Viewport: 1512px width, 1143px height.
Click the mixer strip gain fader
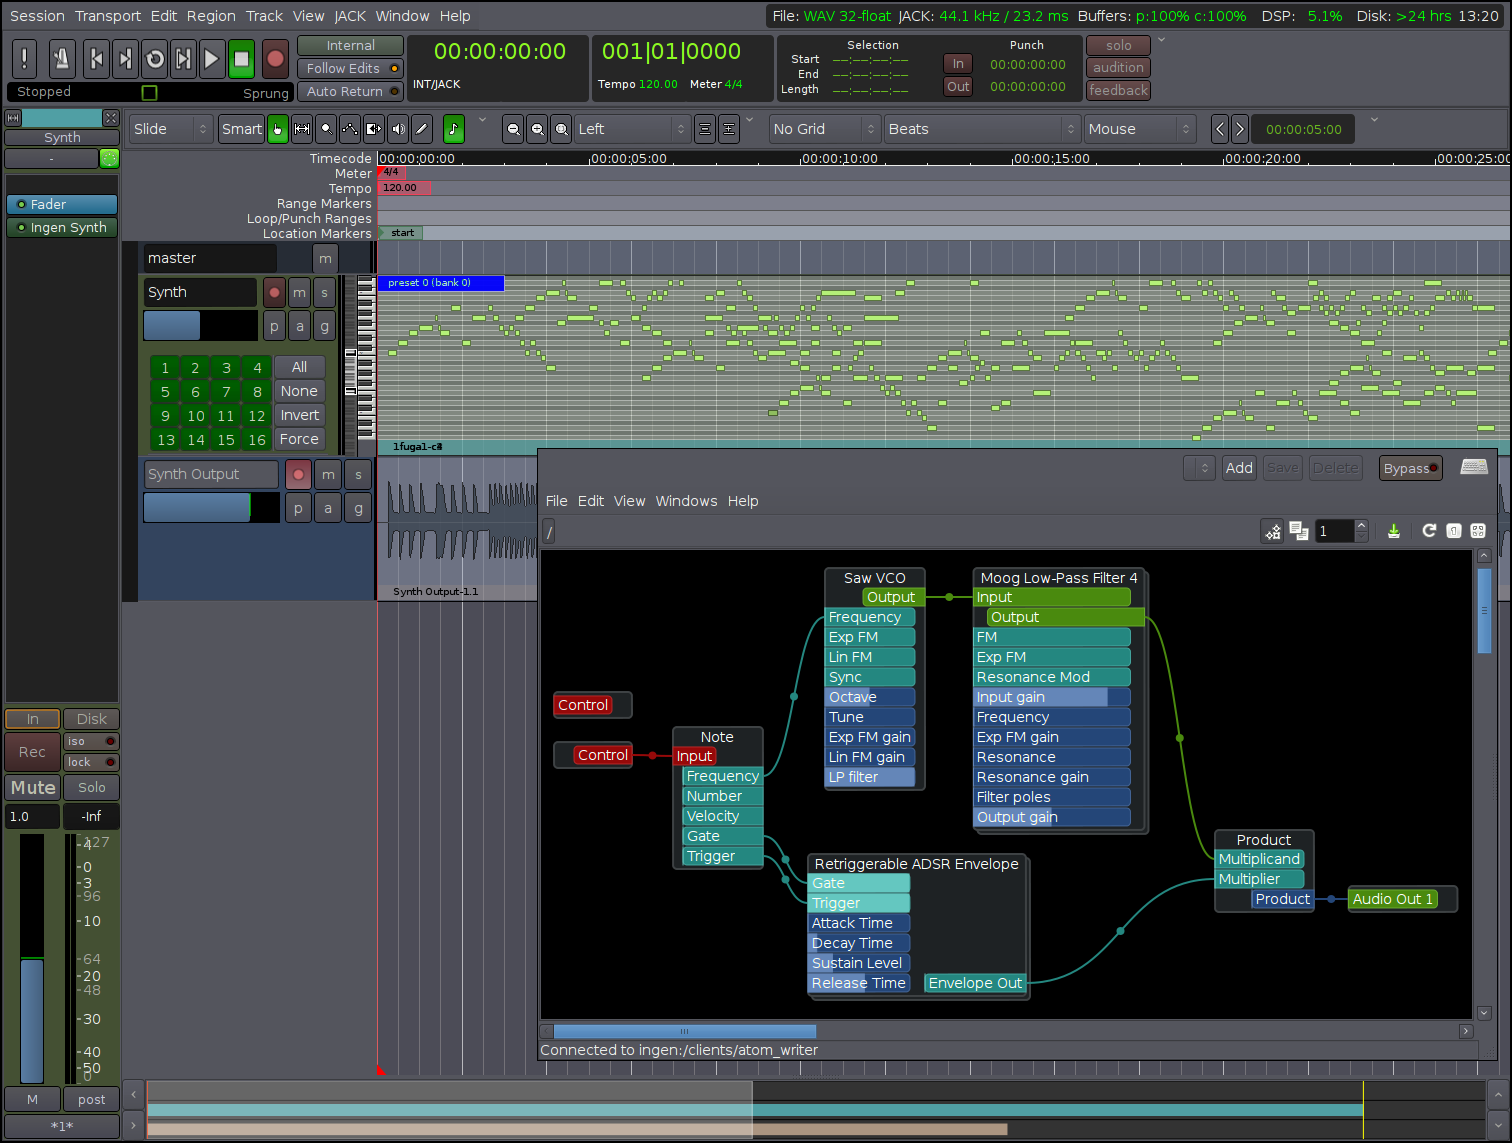(x=32, y=957)
